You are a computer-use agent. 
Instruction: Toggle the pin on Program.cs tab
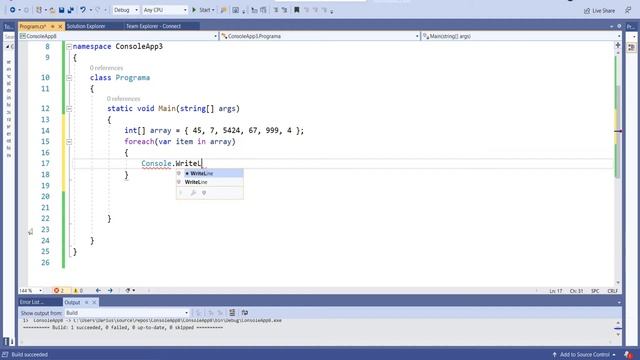coord(52,27)
